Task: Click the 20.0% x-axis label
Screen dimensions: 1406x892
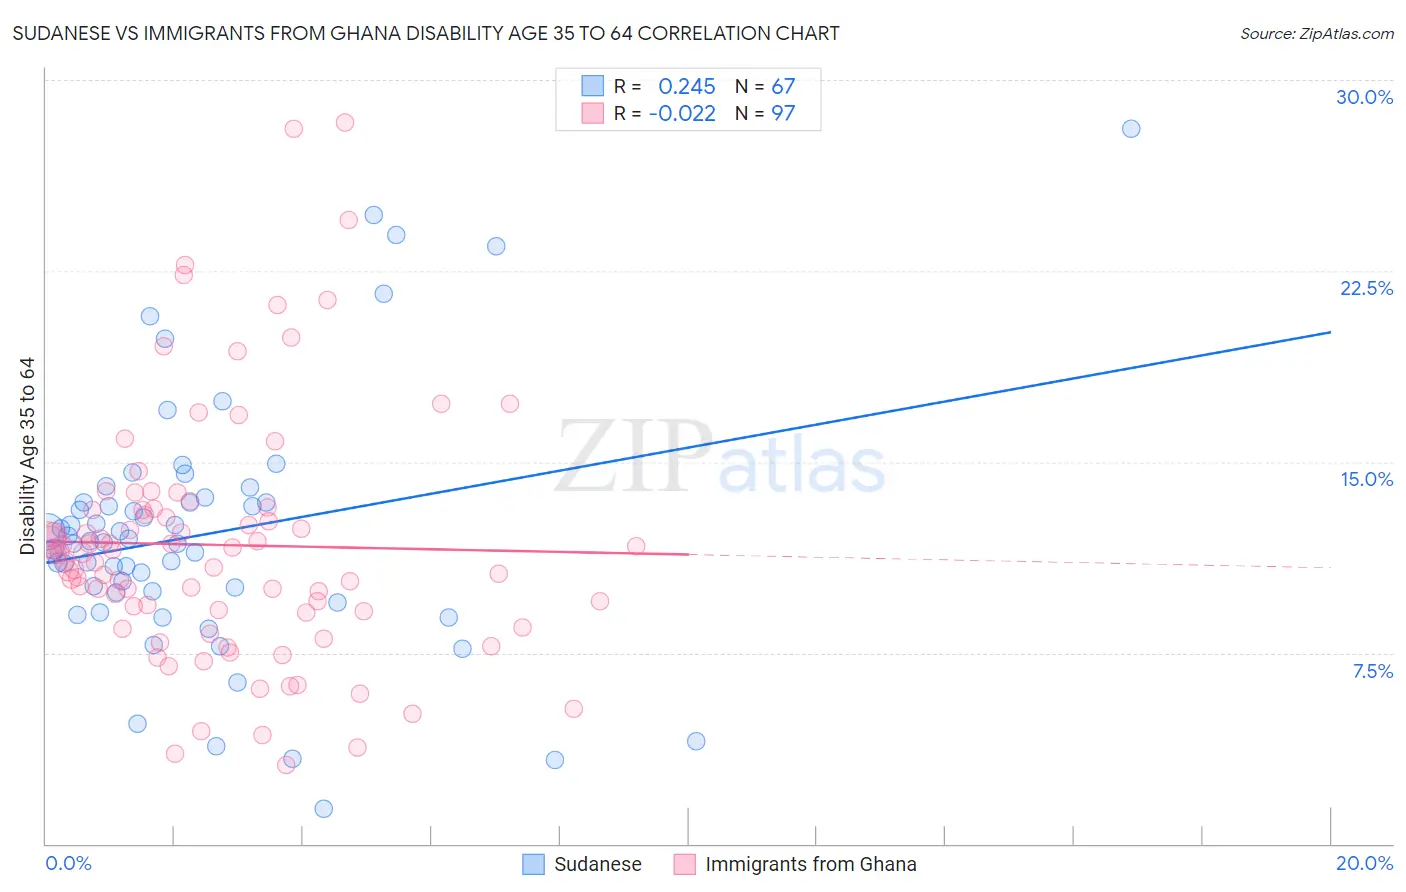Action: pyautogui.click(x=1365, y=863)
